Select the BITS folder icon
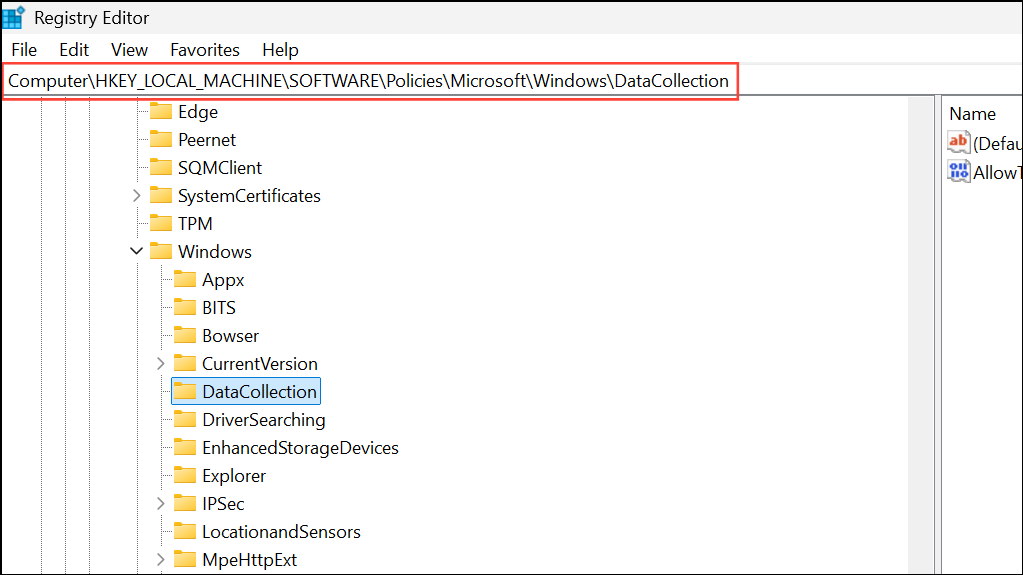Image resolution: width=1023 pixels, height=575 pixels. pos(185,308)
